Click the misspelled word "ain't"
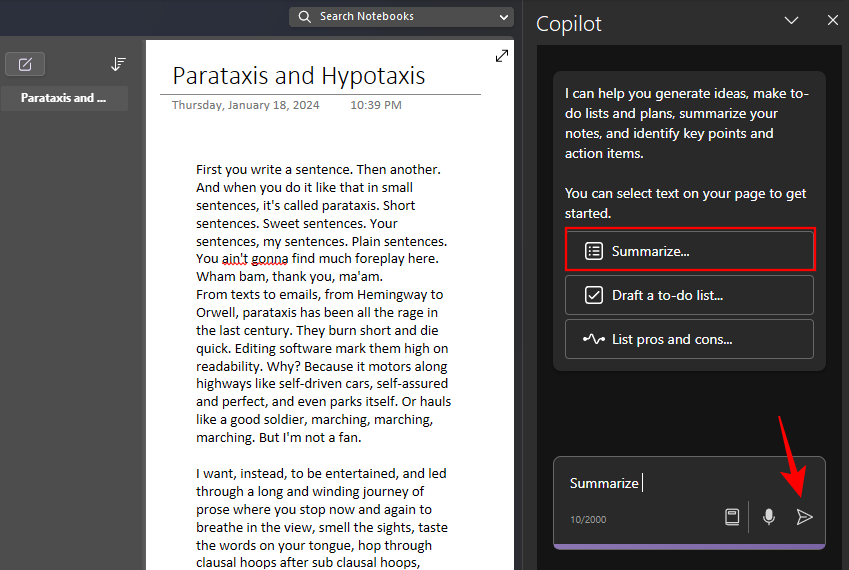849x570 pixels. [x=235, y=259]
